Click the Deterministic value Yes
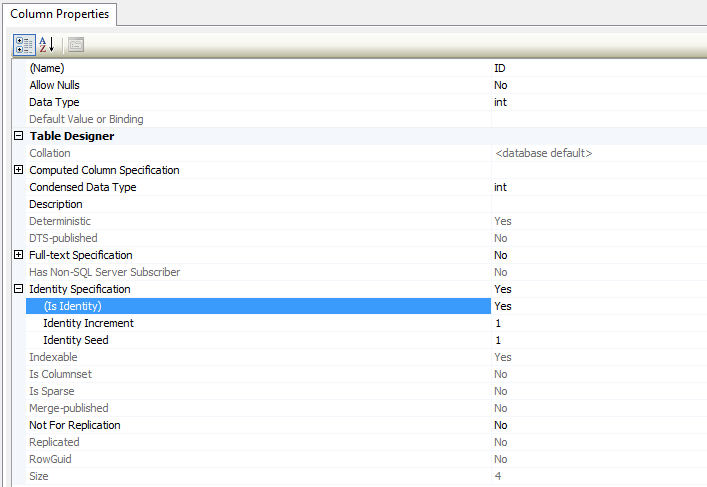 [x=503, y=221]
